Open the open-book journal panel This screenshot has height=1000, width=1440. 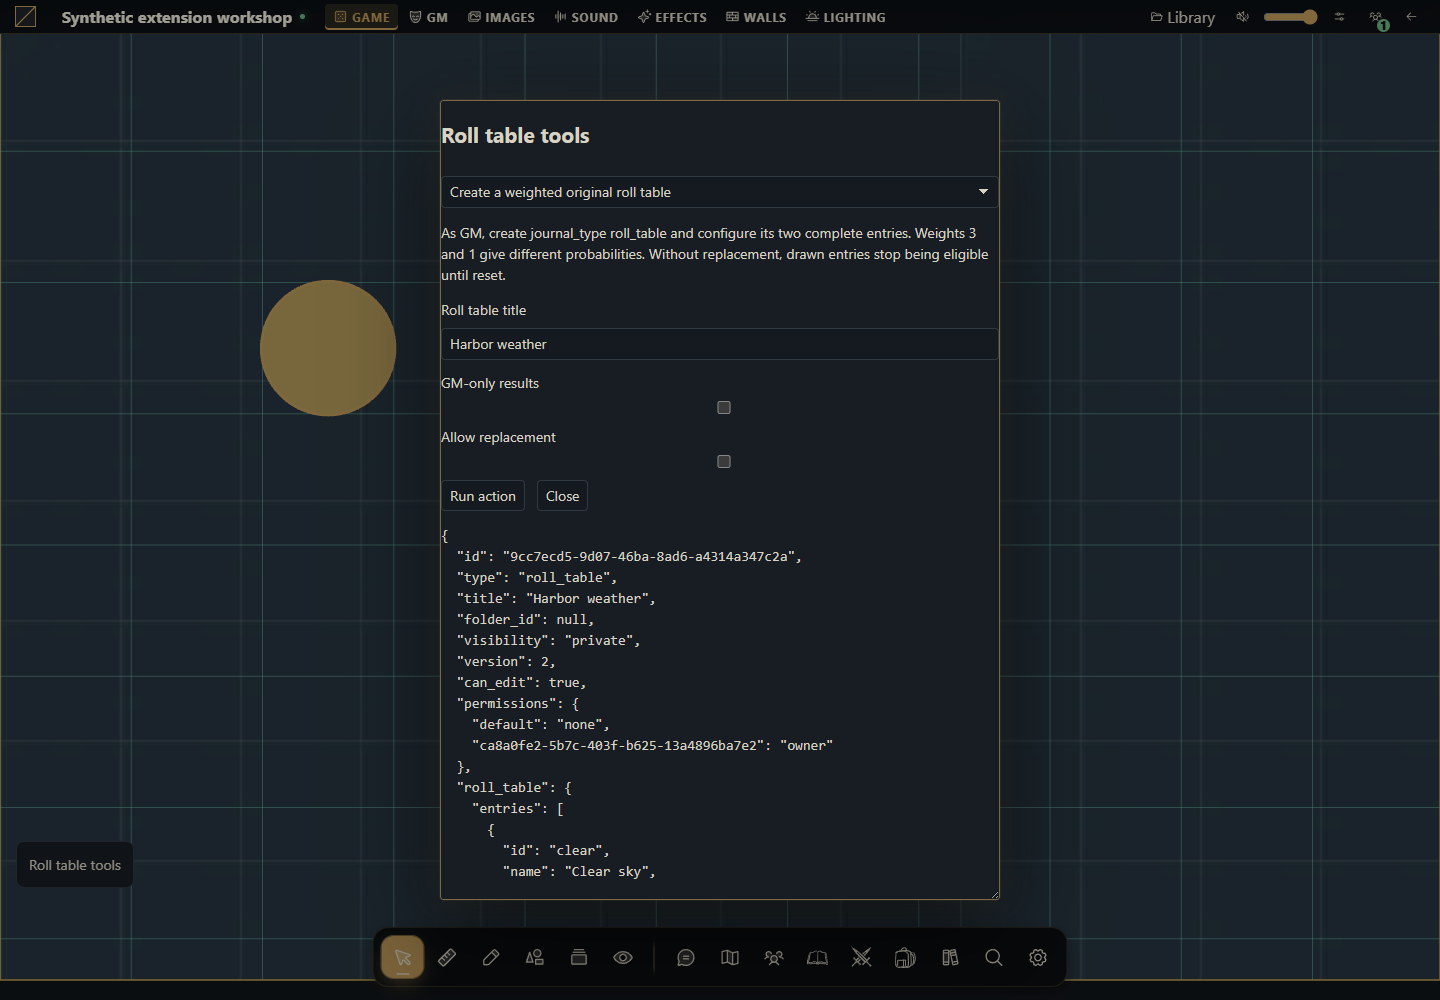pyautogui.click(x=818, y=957)
